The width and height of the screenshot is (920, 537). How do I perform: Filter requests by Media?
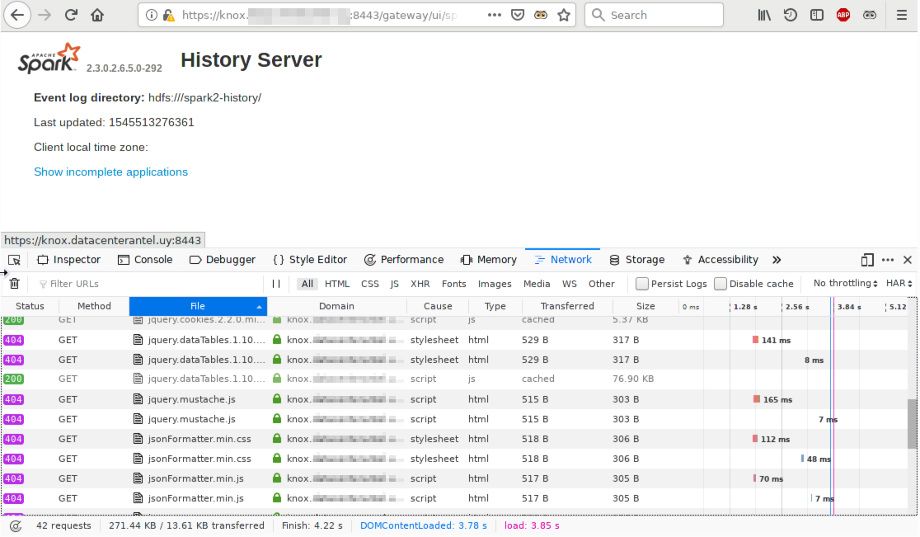(x=537, y=283)
